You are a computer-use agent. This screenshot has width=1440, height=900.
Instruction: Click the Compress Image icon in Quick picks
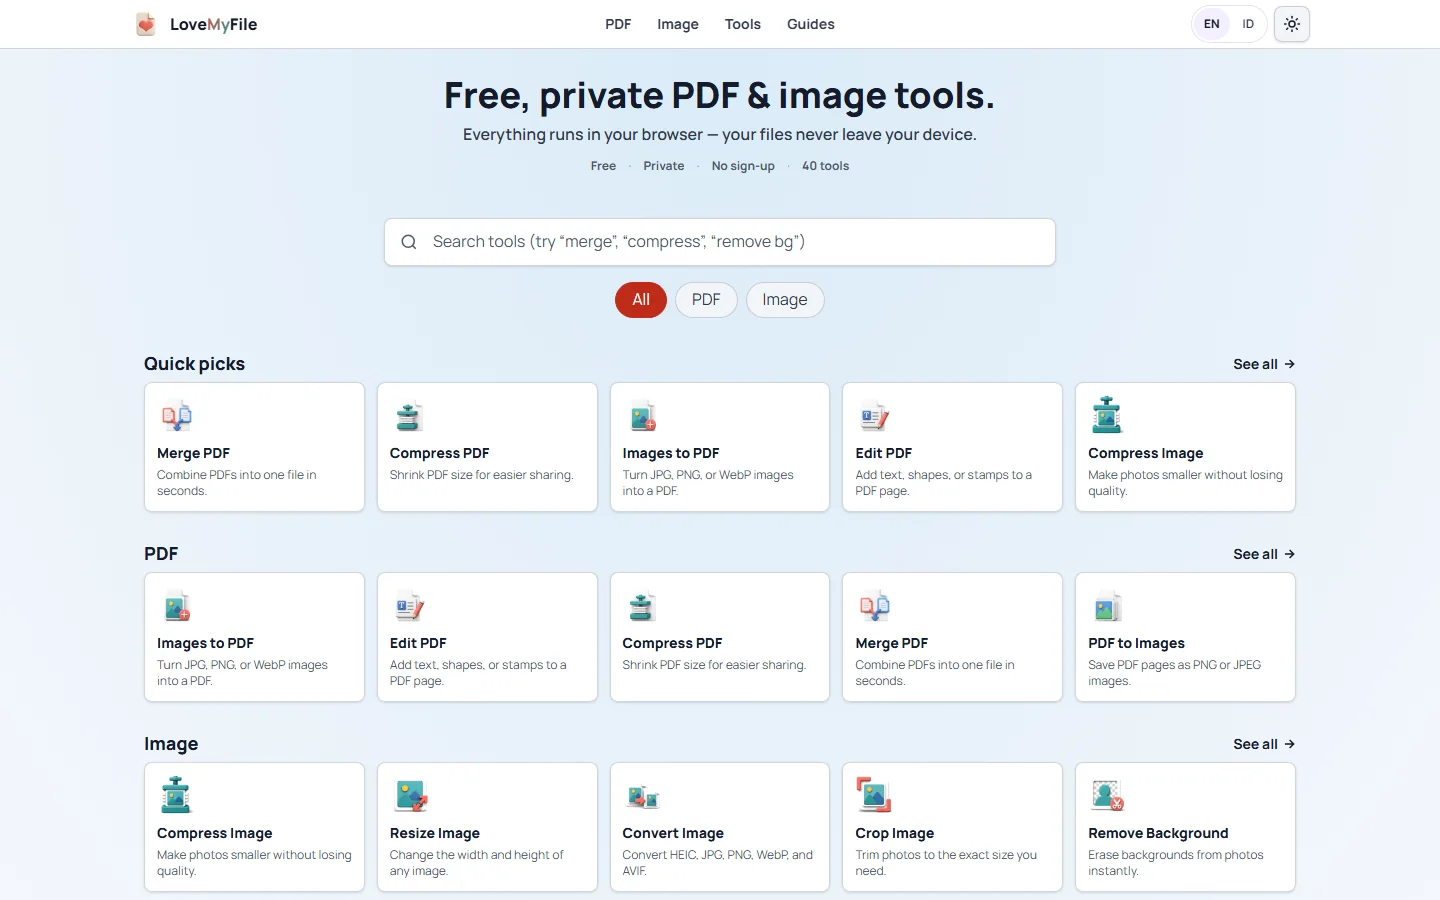(1107, 415)
